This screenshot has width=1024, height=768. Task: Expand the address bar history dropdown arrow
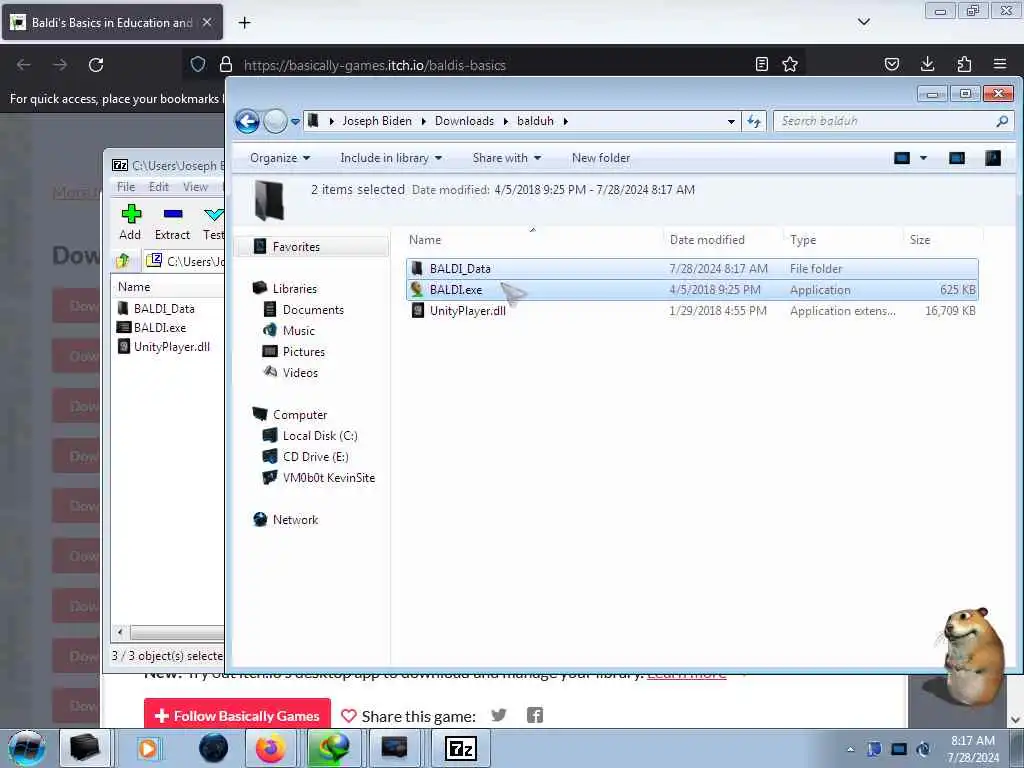click(731, 121)
